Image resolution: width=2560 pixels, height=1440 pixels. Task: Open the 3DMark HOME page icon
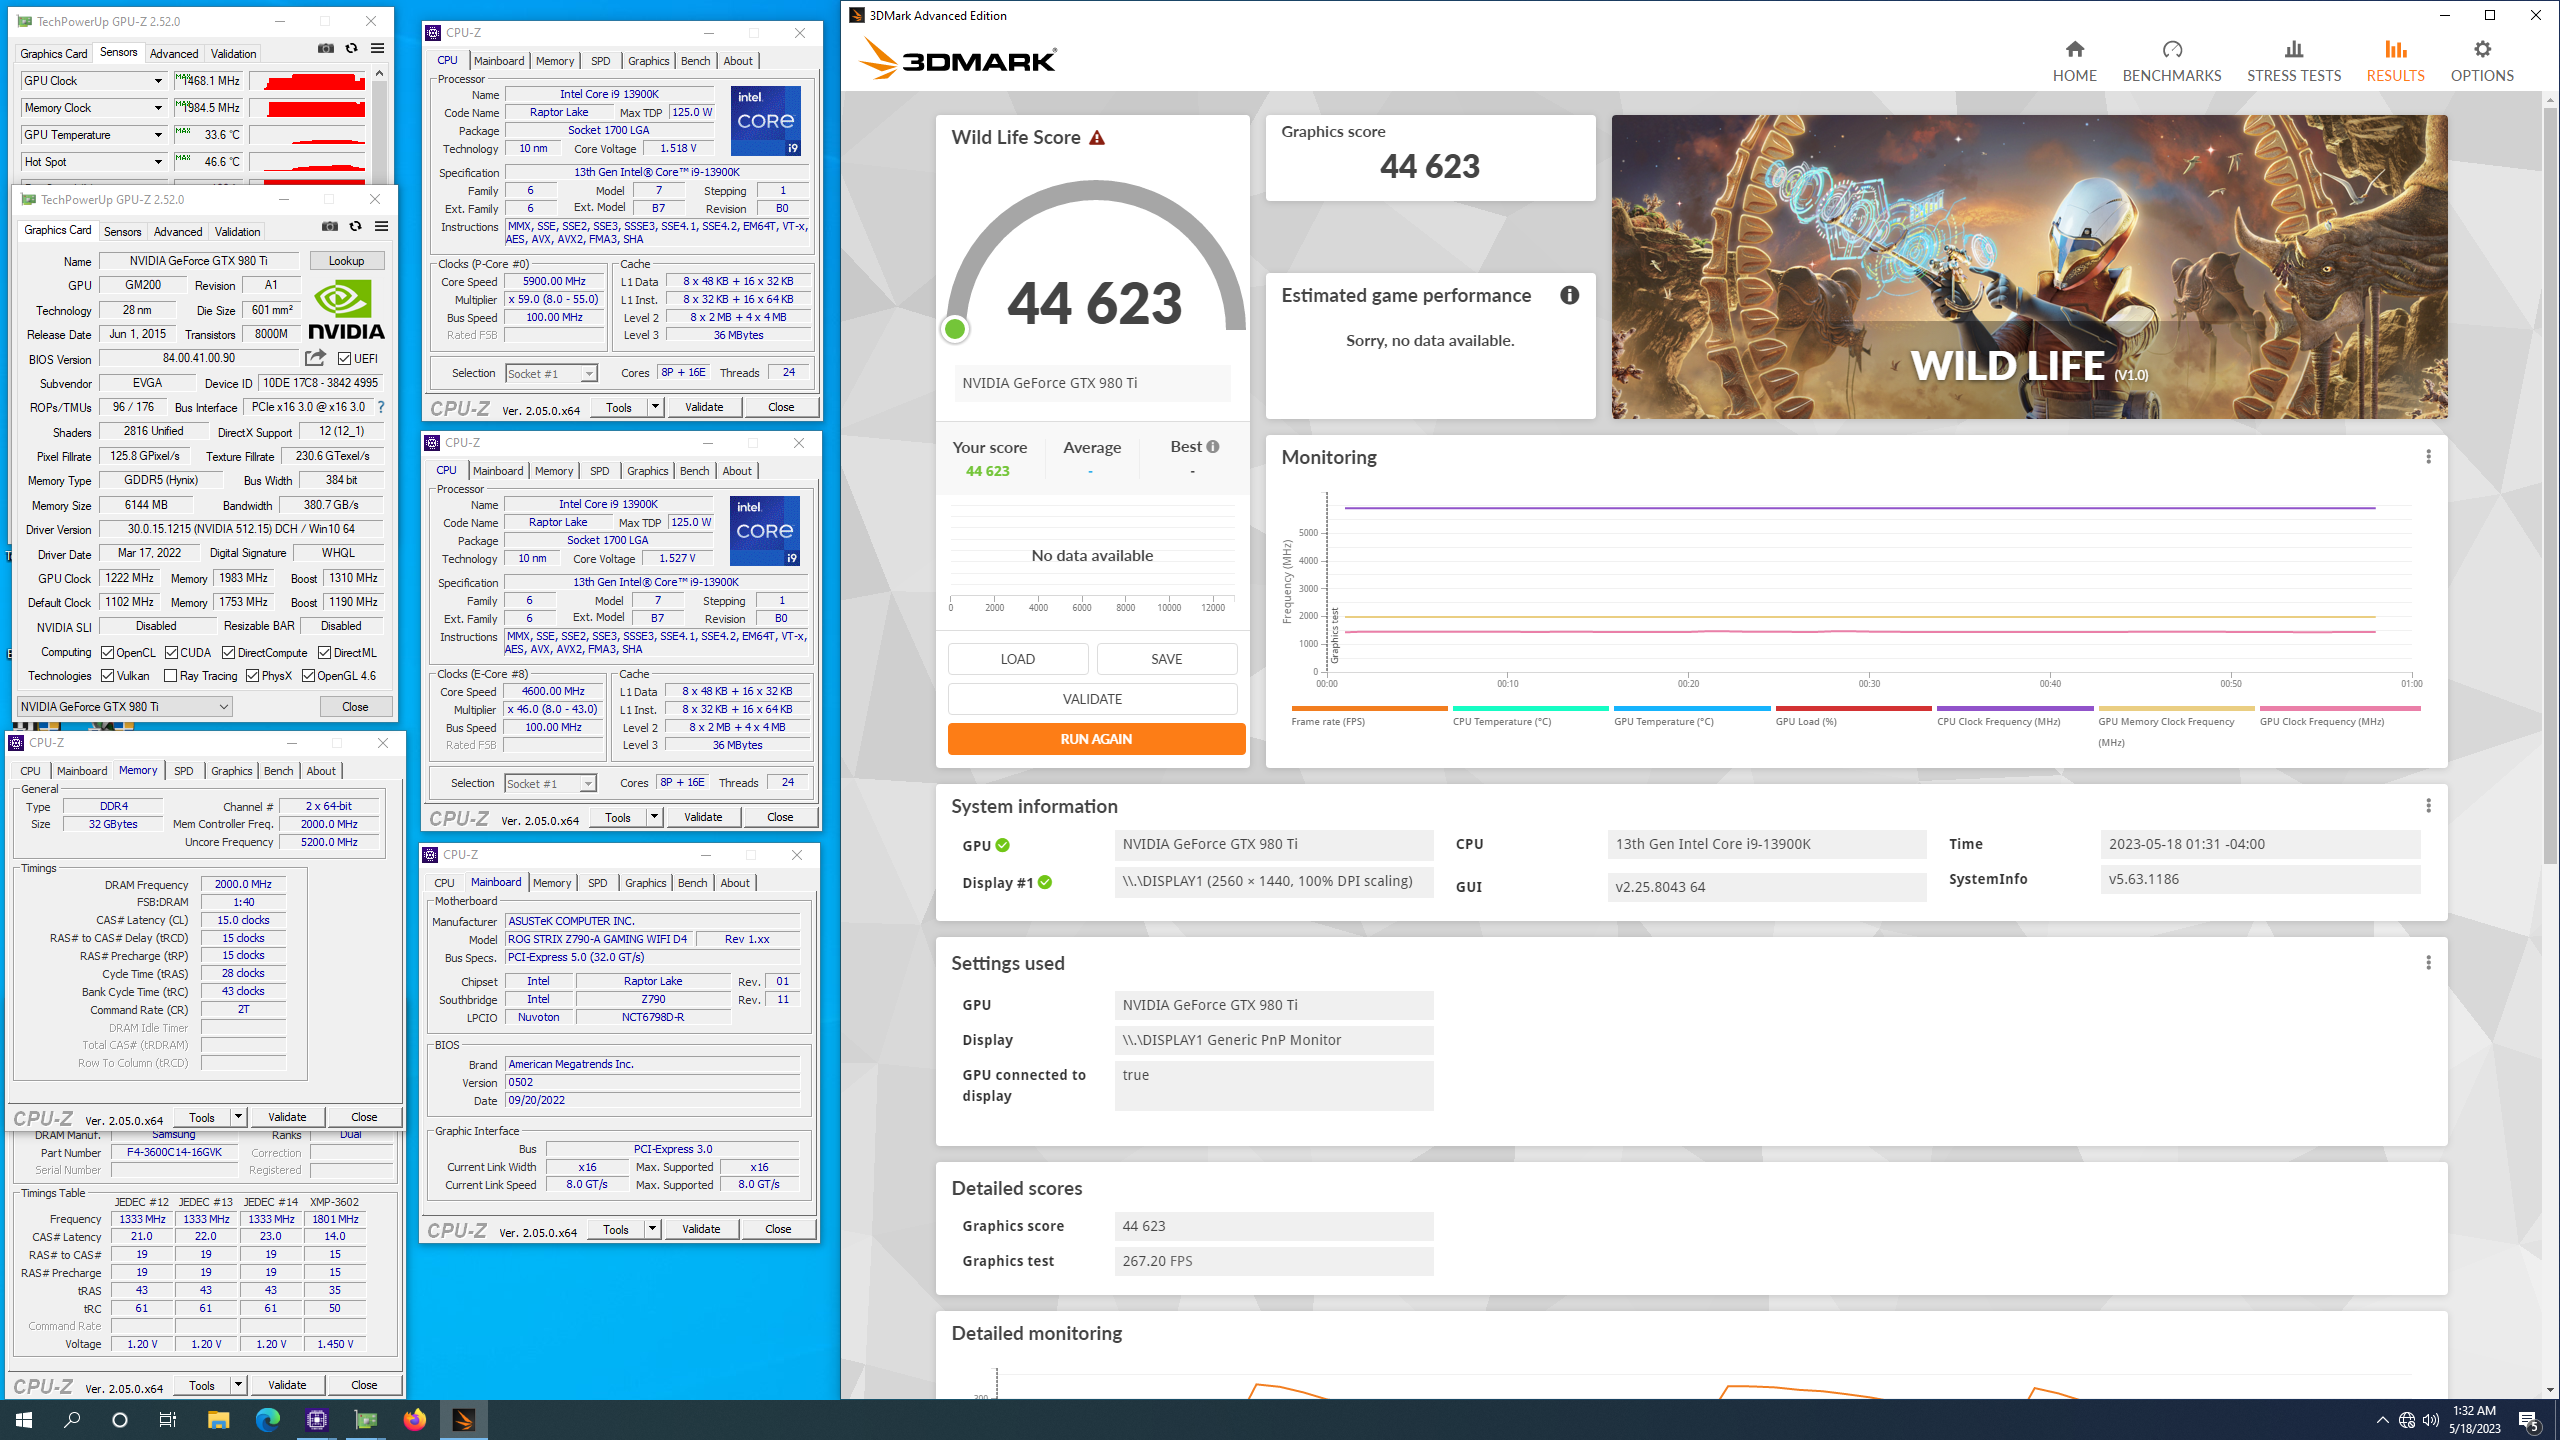click(2074, 49)
